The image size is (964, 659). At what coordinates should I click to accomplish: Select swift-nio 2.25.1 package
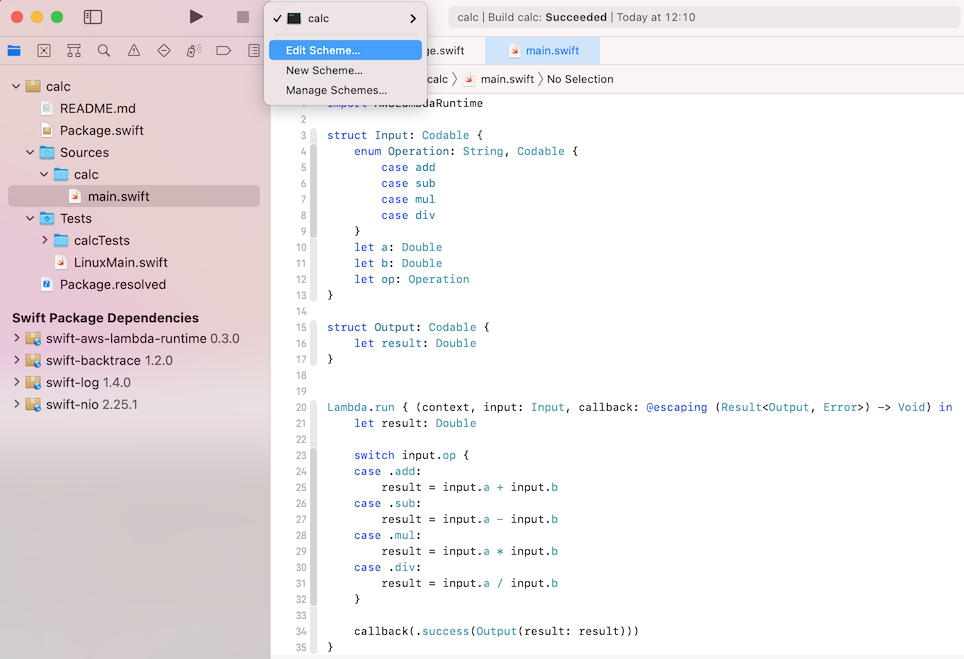pyautogui.click(x=92, y=404)
